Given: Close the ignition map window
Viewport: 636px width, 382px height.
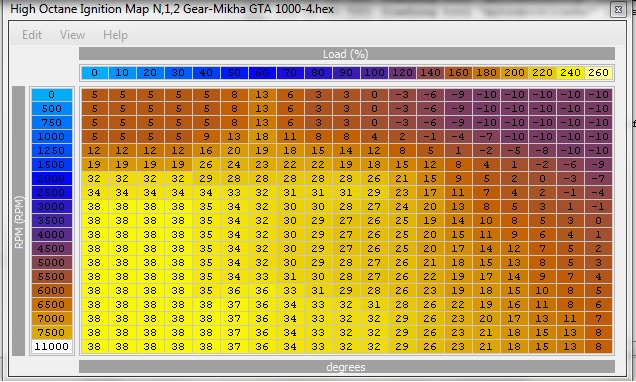Looking at the screenshot, I should pyautogui.click(x=618, y=9).
